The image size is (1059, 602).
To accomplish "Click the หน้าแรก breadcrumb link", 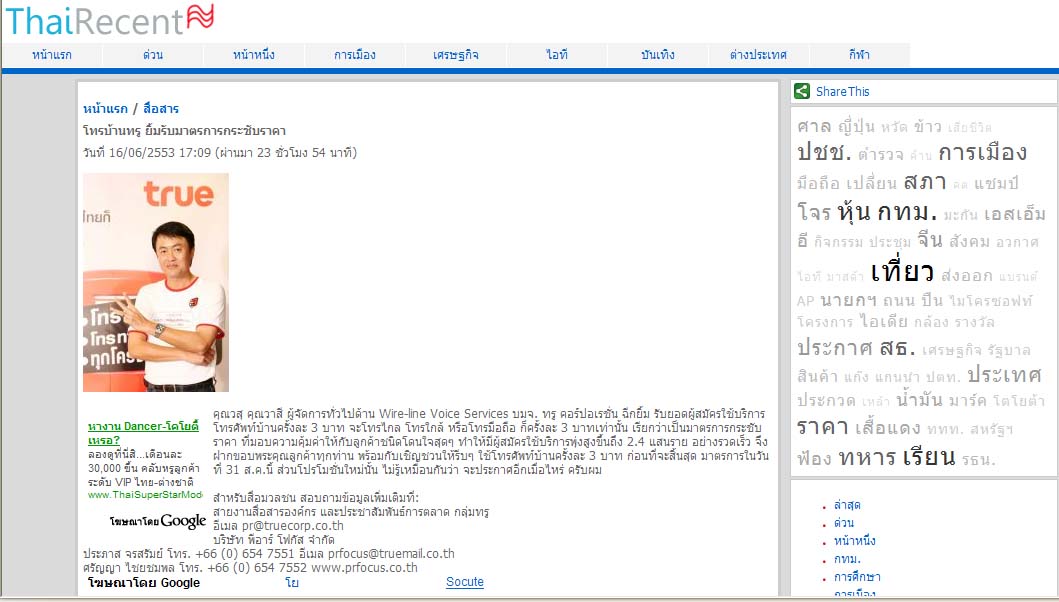I will coord(105,109).
